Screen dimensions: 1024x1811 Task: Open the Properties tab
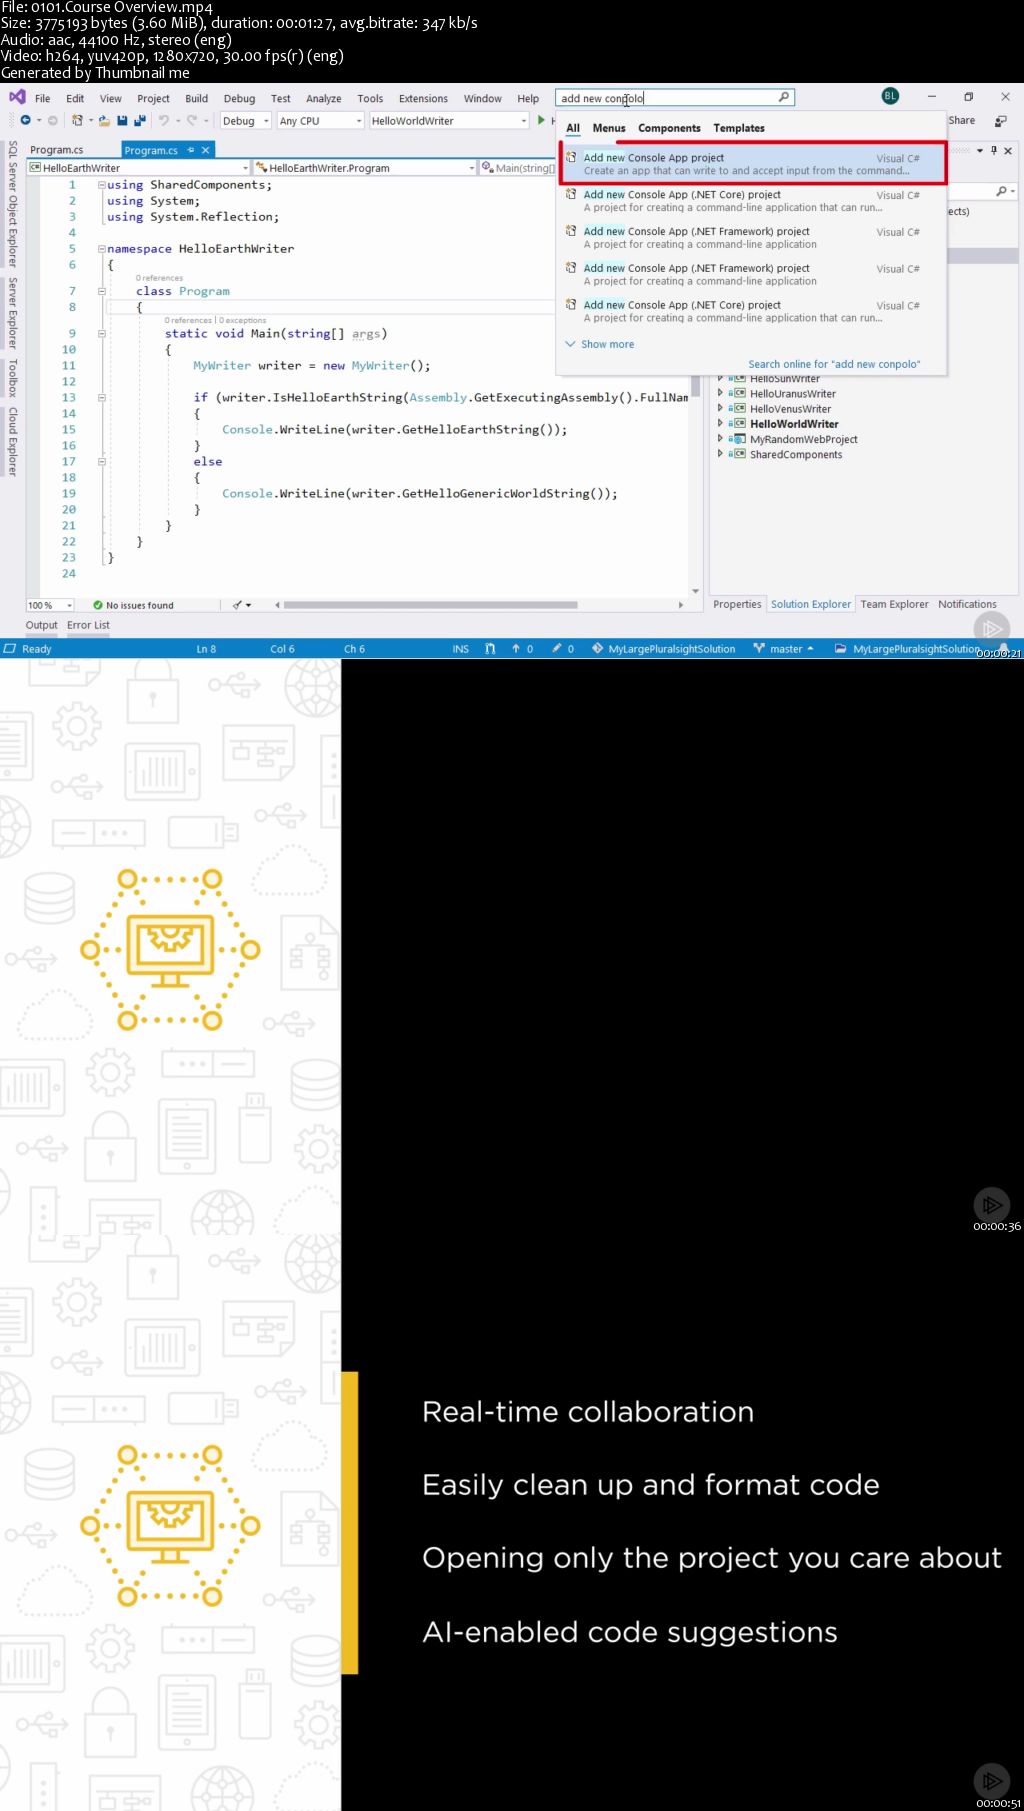click(x=737, y=604)
